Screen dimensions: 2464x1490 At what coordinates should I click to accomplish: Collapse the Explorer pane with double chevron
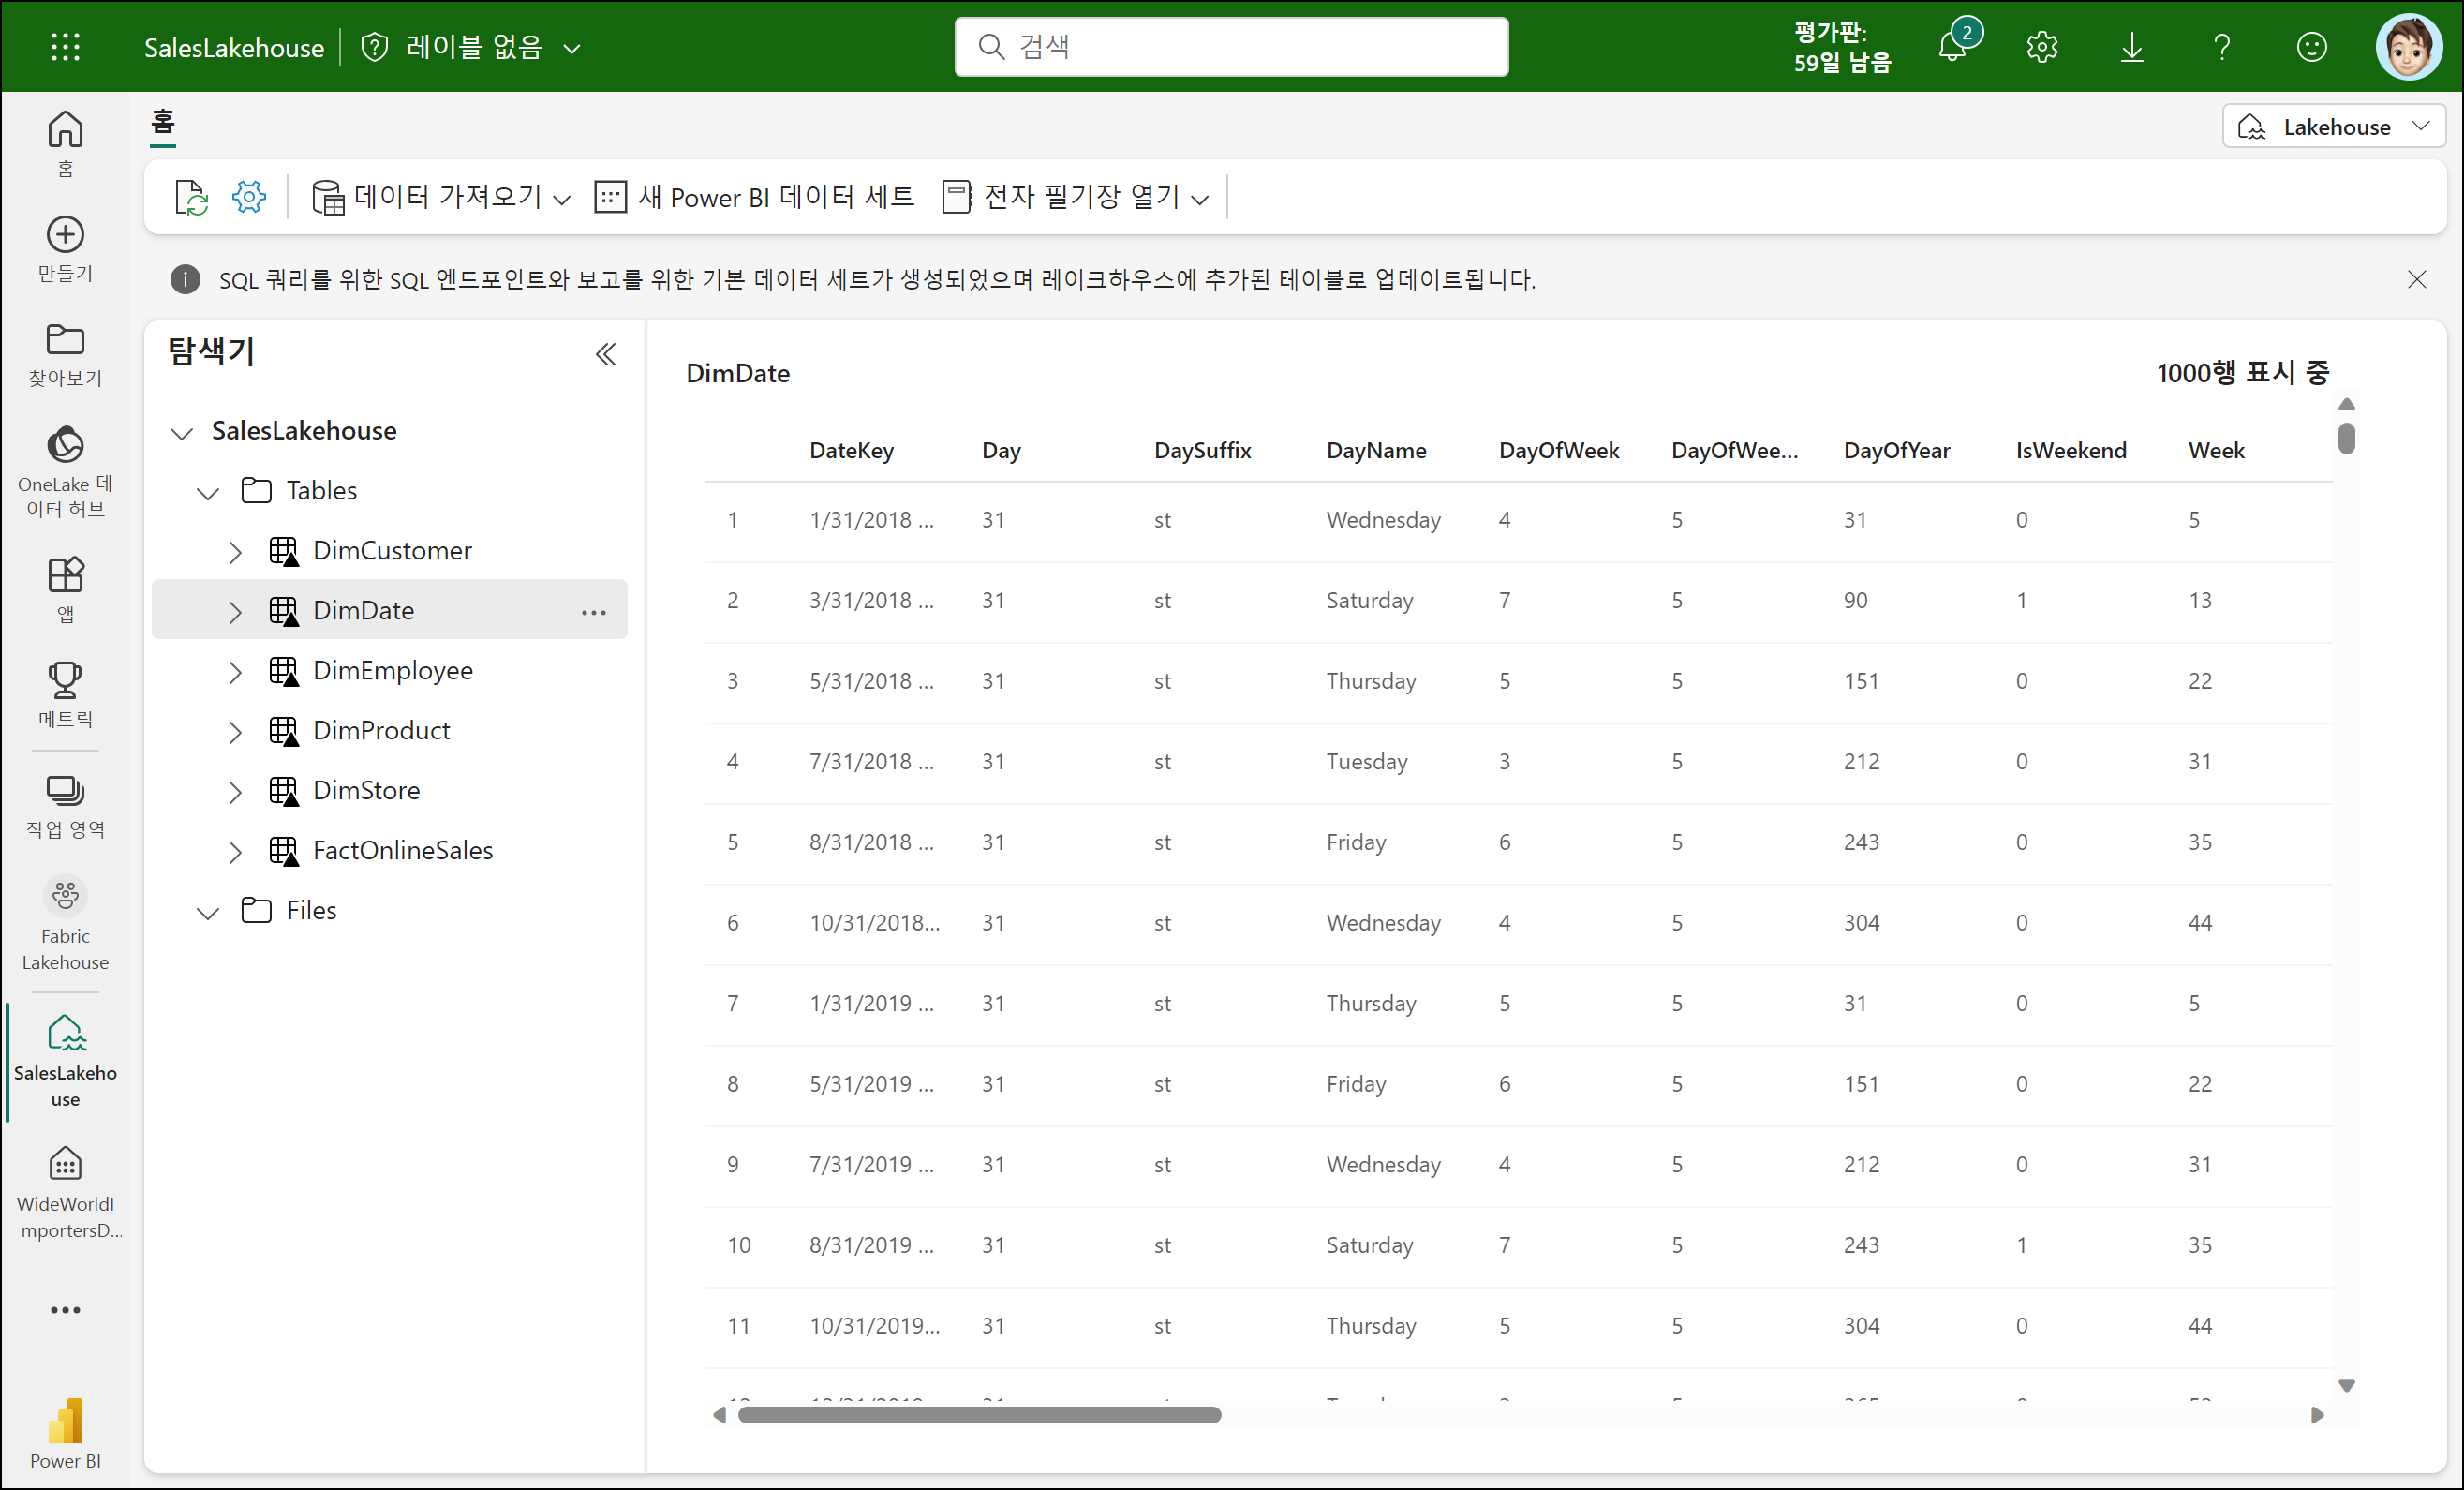(606, 354)
